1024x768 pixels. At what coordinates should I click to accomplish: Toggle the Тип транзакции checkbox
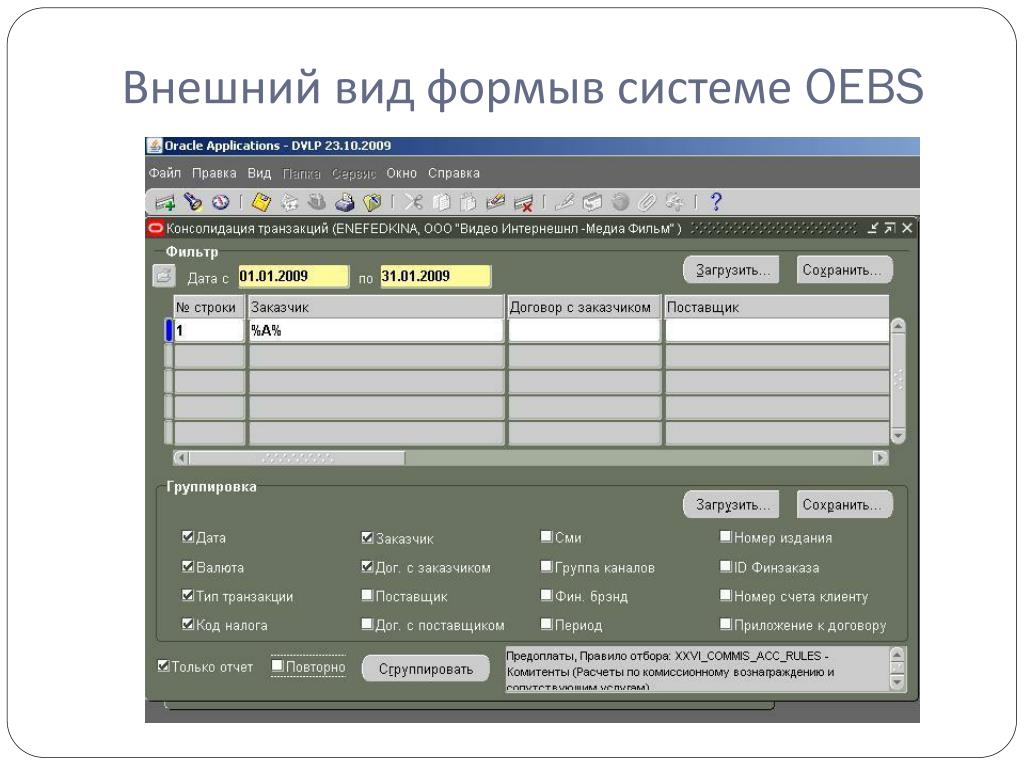188,595
